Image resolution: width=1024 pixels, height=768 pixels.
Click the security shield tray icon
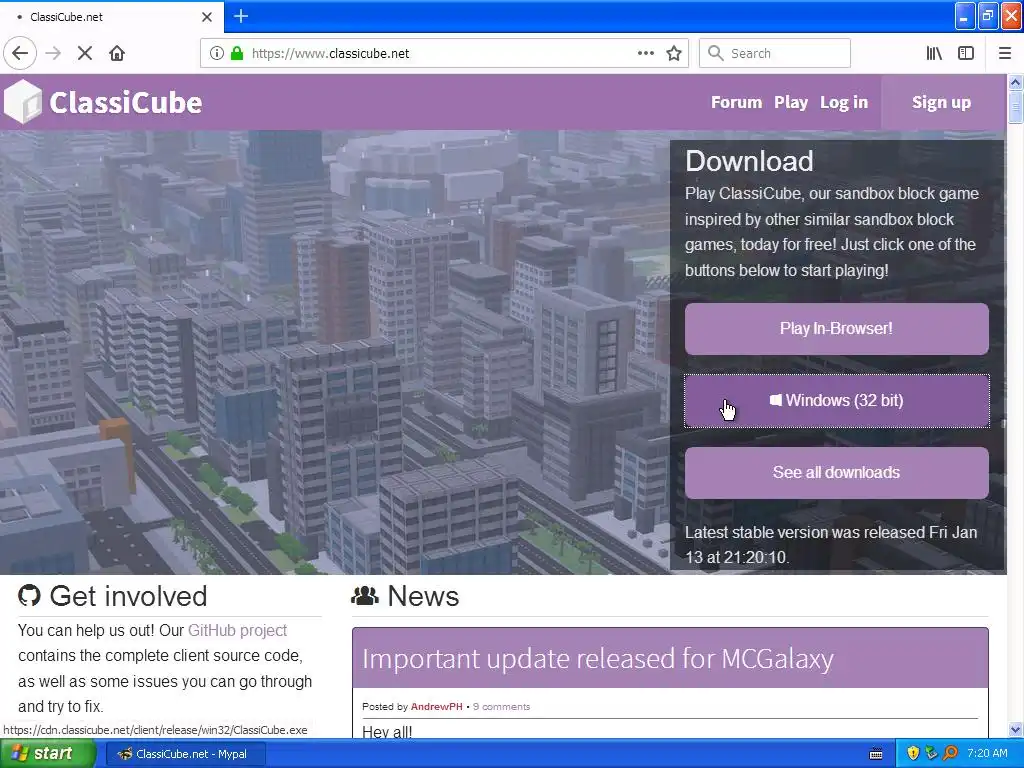913,754
